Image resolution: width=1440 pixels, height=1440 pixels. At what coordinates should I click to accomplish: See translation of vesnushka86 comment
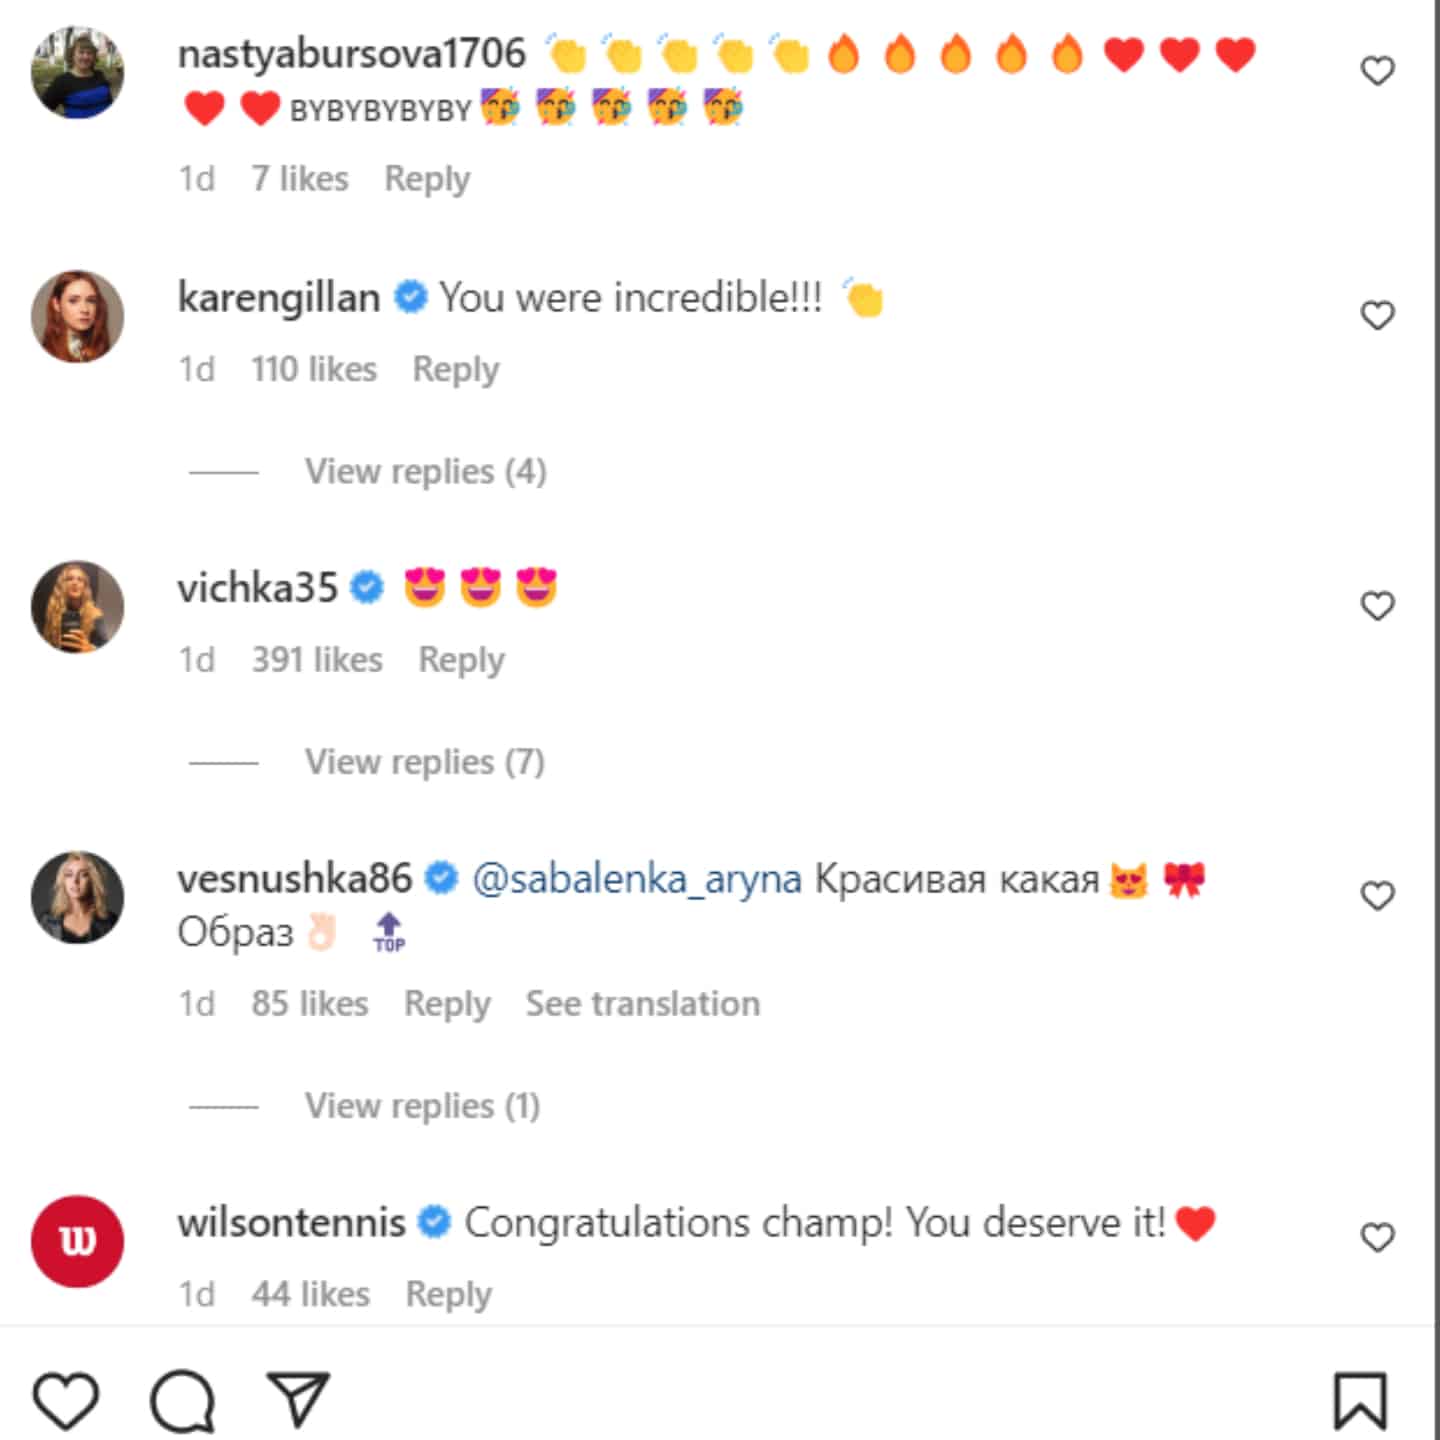click(x=643, y=1003)
